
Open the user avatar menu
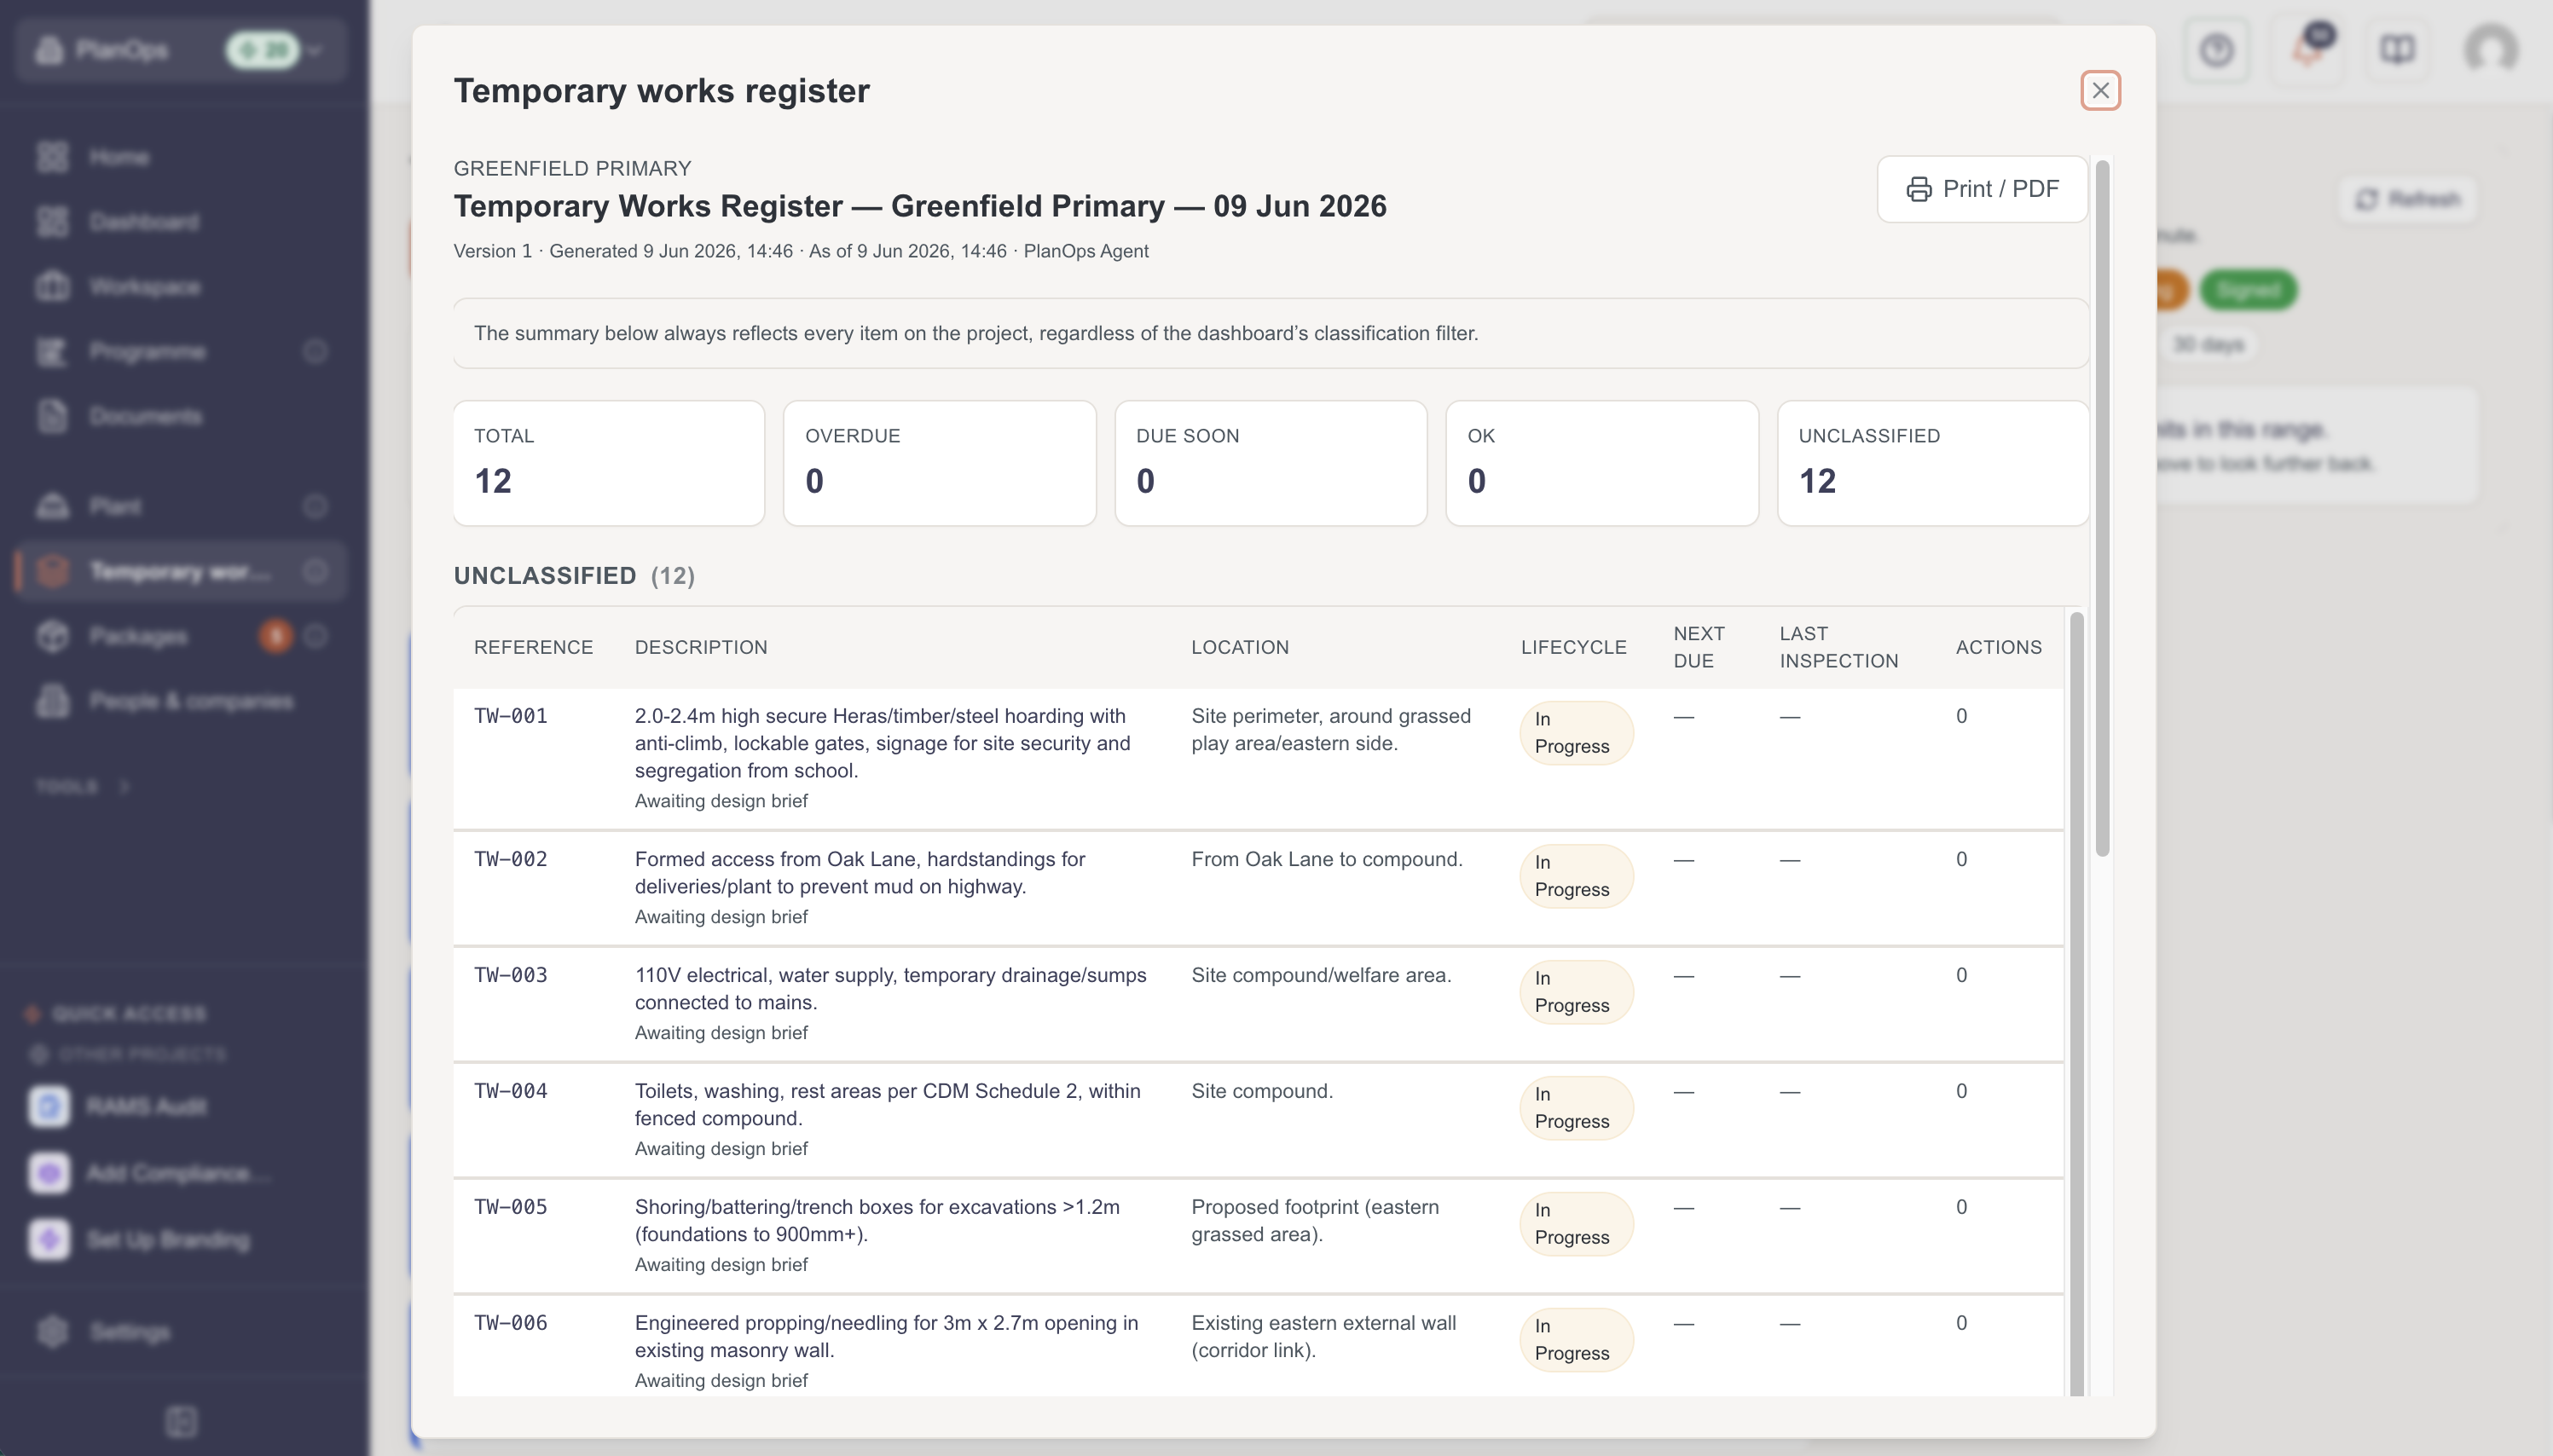click(x=2490, y=49)
